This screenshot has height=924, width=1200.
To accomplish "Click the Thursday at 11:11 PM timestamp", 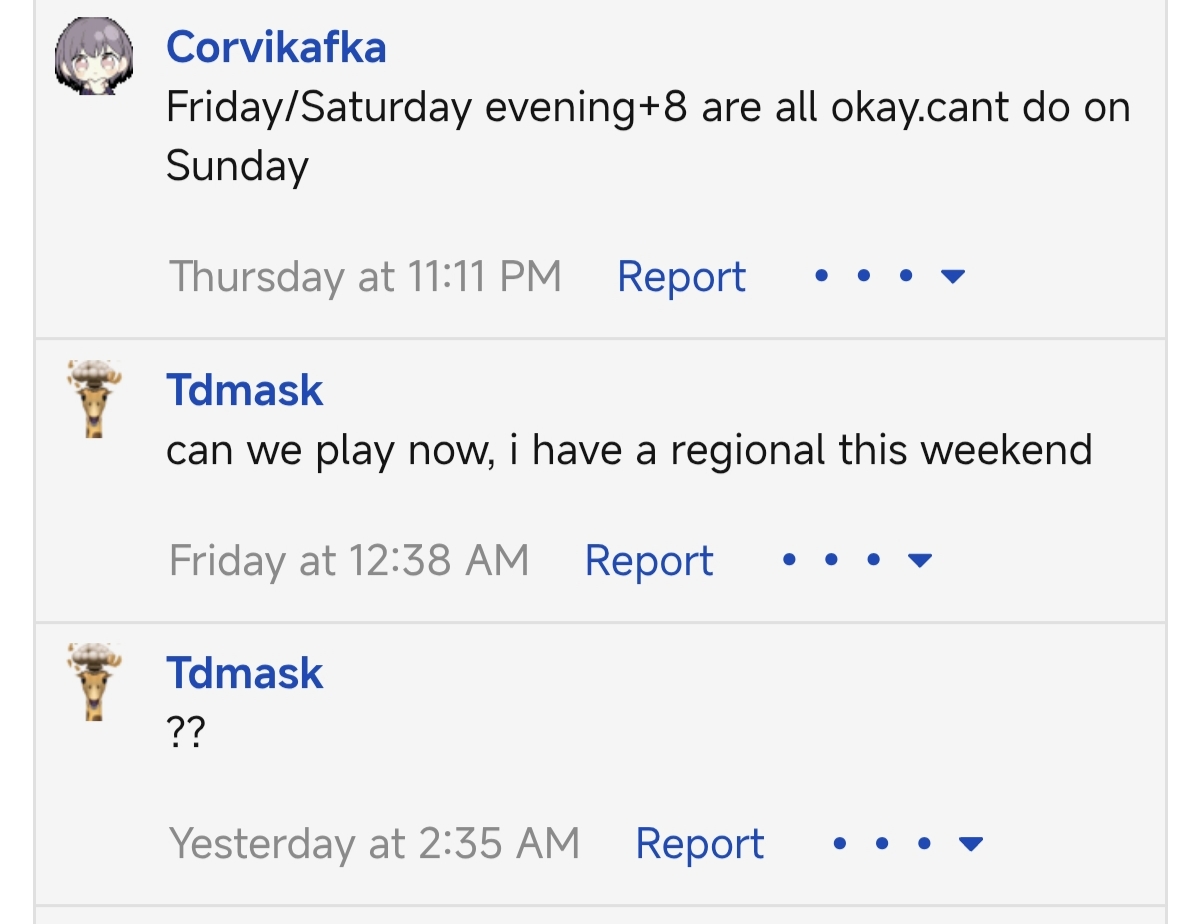I will coord(365,277).
